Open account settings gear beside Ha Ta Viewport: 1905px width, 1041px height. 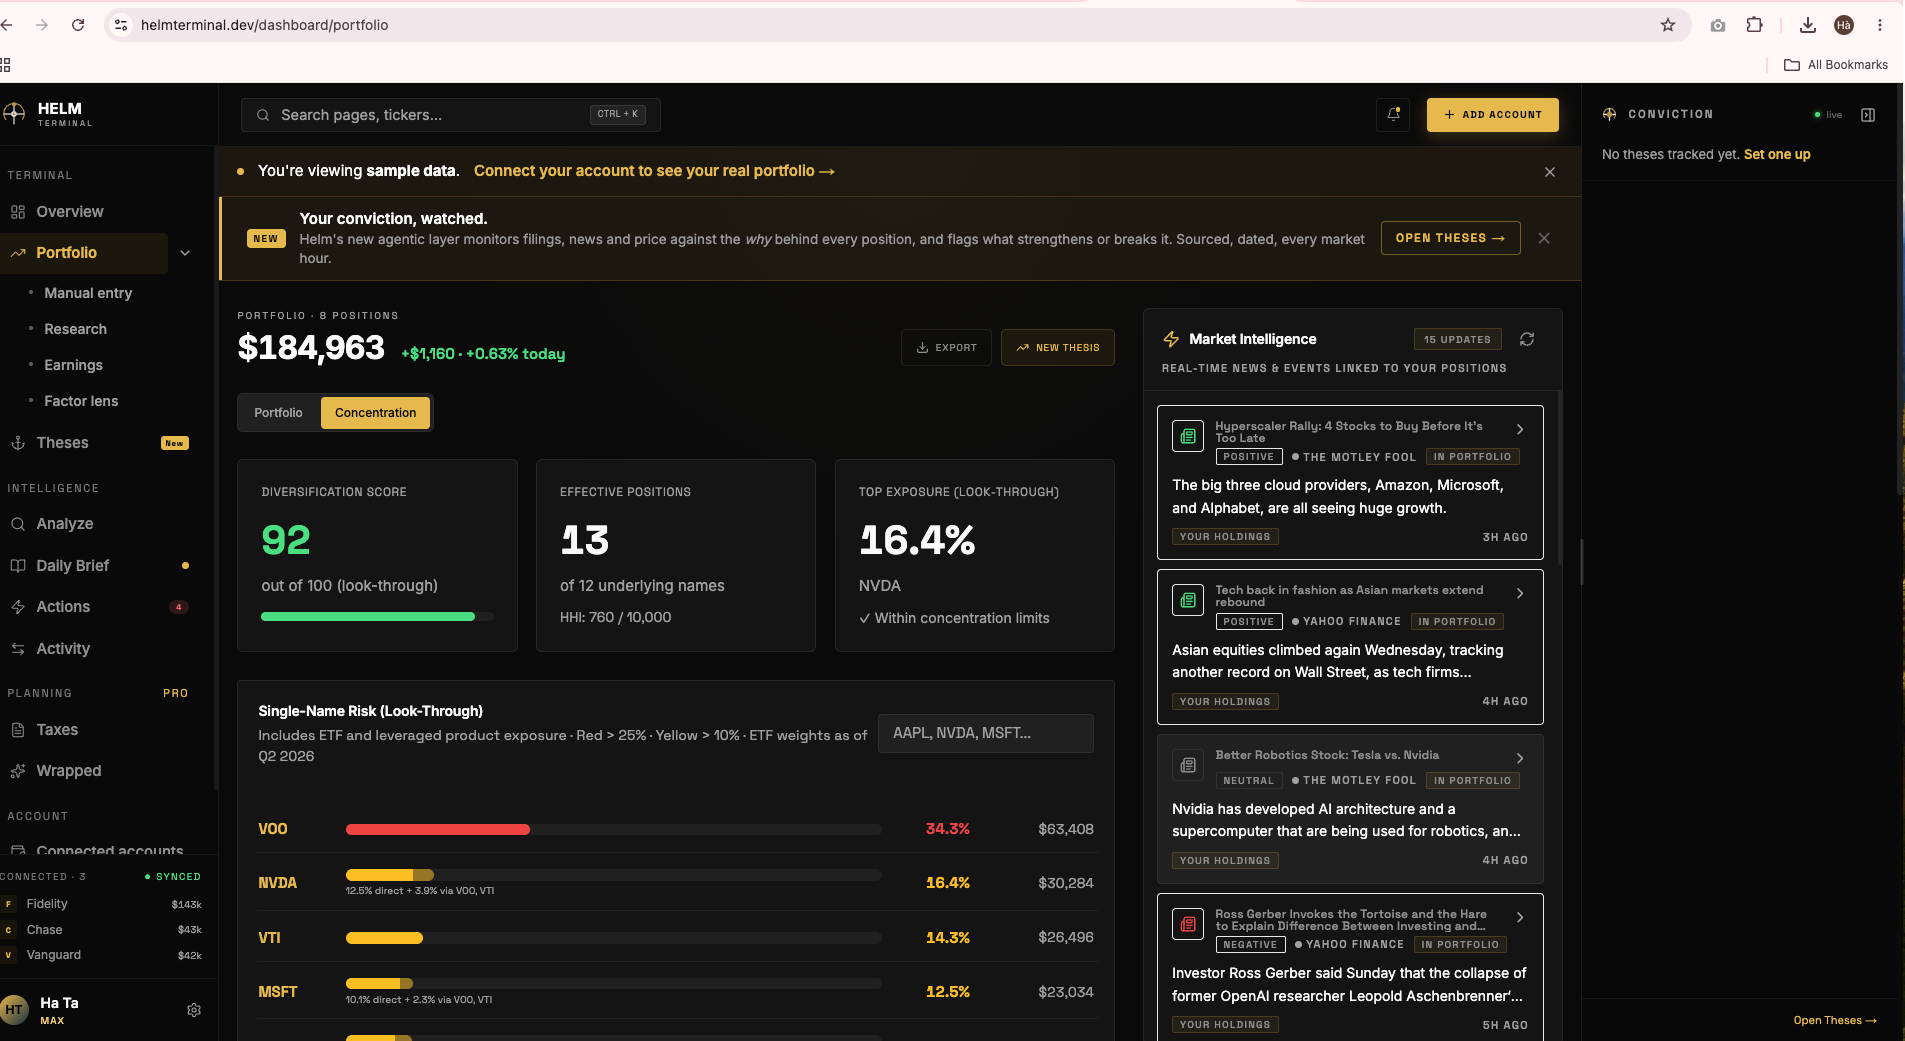pyautogui.click(x=194, y=1010)
